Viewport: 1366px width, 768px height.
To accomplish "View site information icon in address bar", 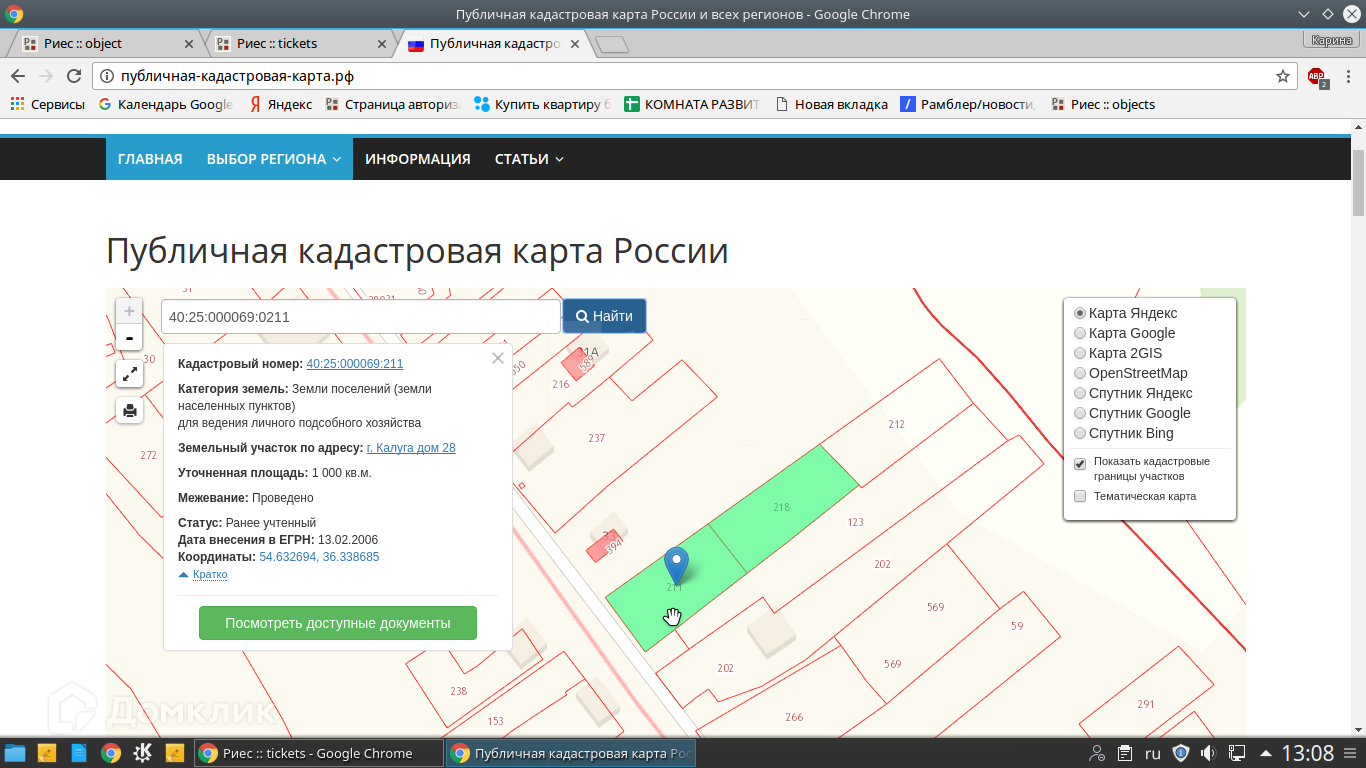I will tap(107, 76).
